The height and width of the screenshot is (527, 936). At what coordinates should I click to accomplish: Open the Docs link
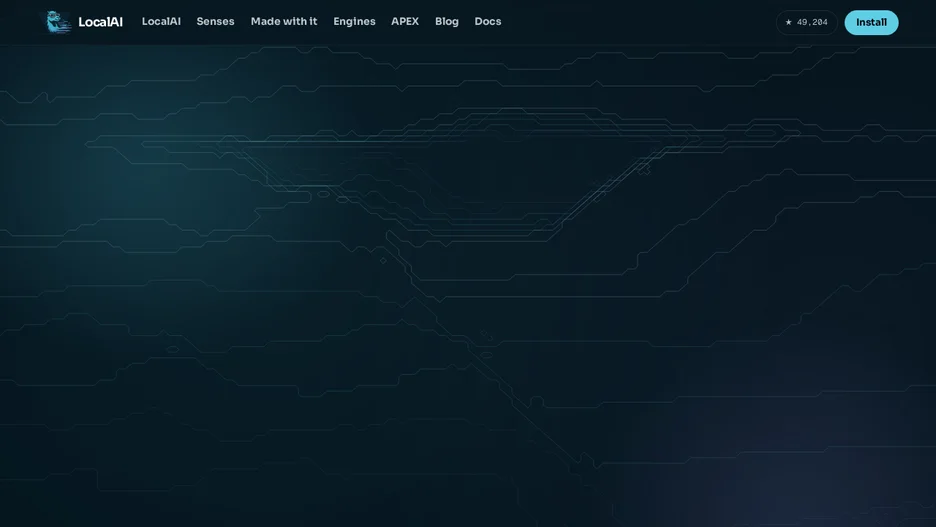pyautogui.click(x=488, y=21)
